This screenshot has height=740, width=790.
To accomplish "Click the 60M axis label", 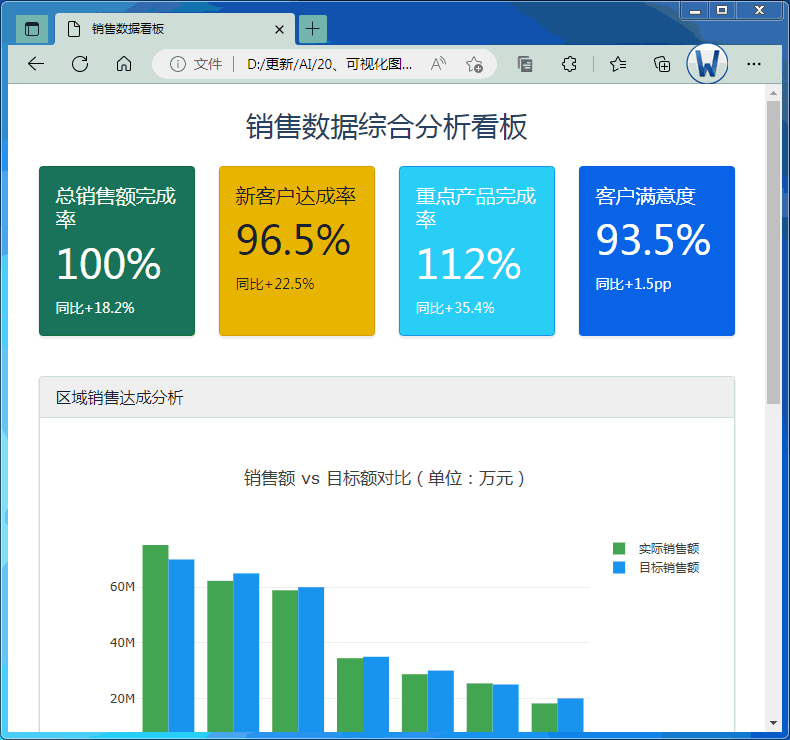I will click(122, 586).
